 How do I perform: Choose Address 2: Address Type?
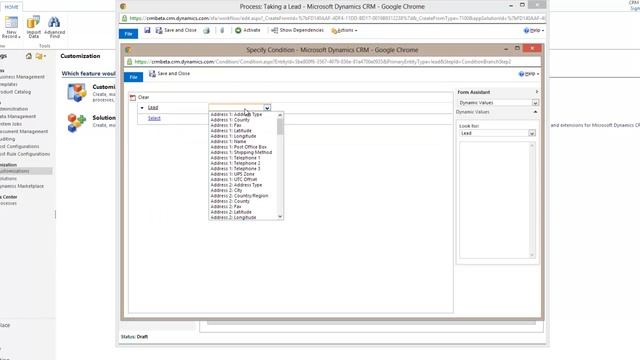click(x=236, y=185)
